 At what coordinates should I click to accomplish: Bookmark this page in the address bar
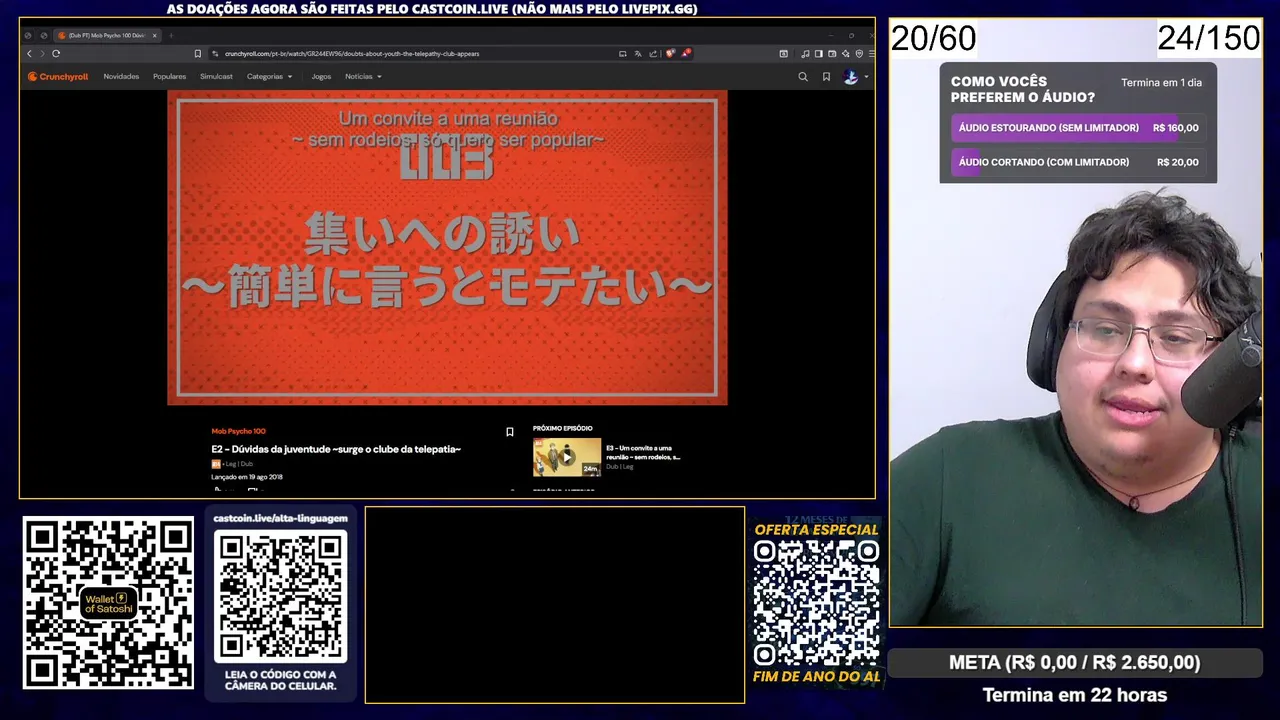click(198, 53)
